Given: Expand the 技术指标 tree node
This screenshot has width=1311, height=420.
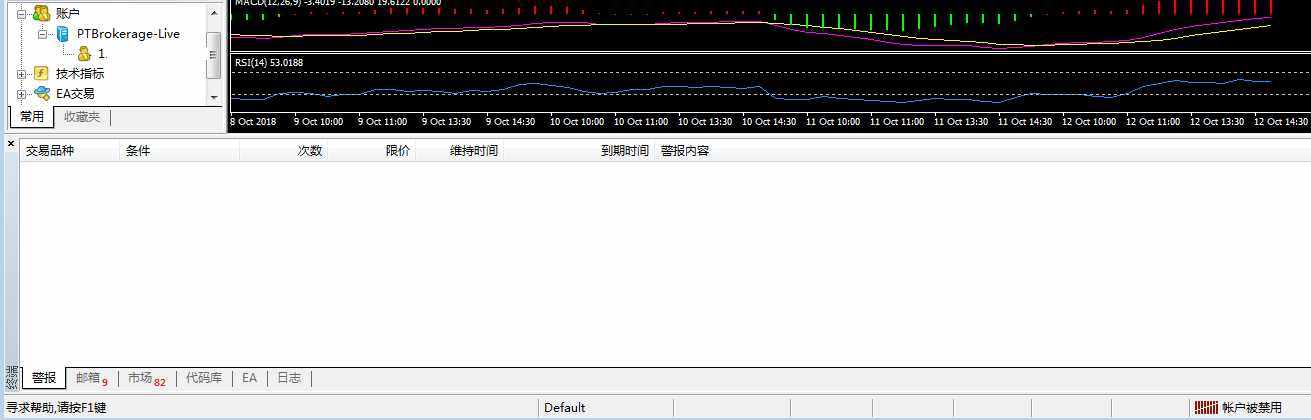Looking at the screenshot, I should (22, 73).
